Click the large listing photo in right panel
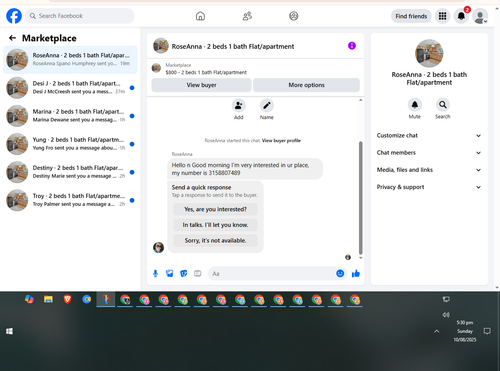The width and height of the screenshot is (500, 371). [x=429, y=53]
